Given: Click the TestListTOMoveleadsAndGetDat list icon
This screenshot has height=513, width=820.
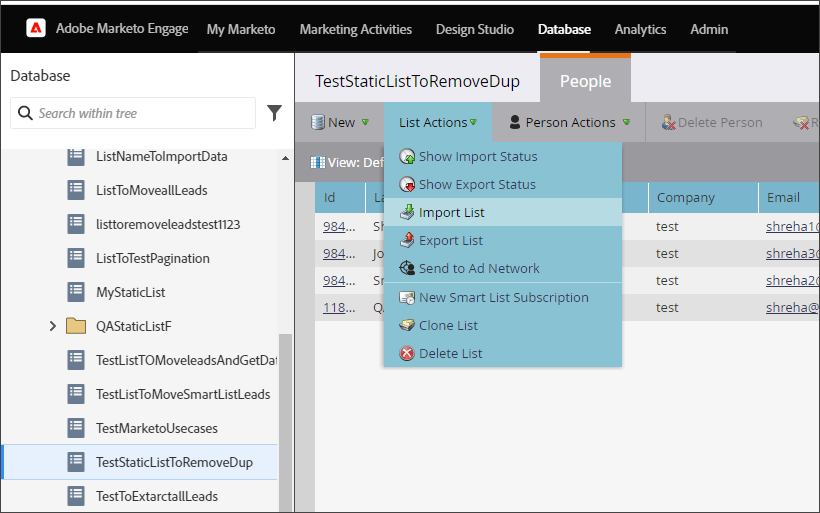Looking at the screenshot, I should pyautogui.click(x=76, y=360).
